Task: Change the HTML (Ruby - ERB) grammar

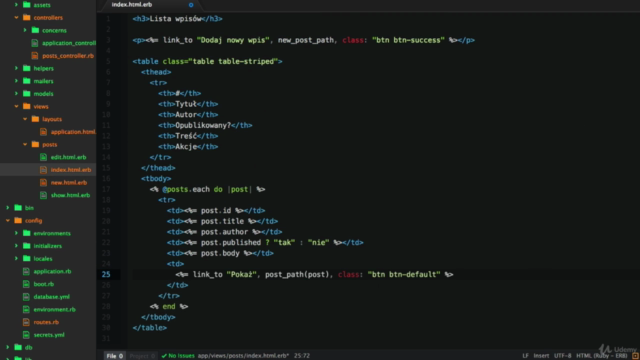Action: (x=601, y=356)
